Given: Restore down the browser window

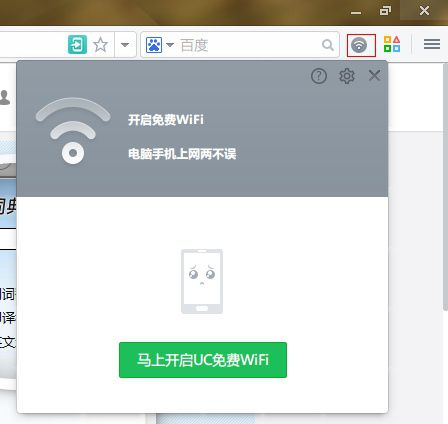Looking at the screenshot, I should [385, 11].
